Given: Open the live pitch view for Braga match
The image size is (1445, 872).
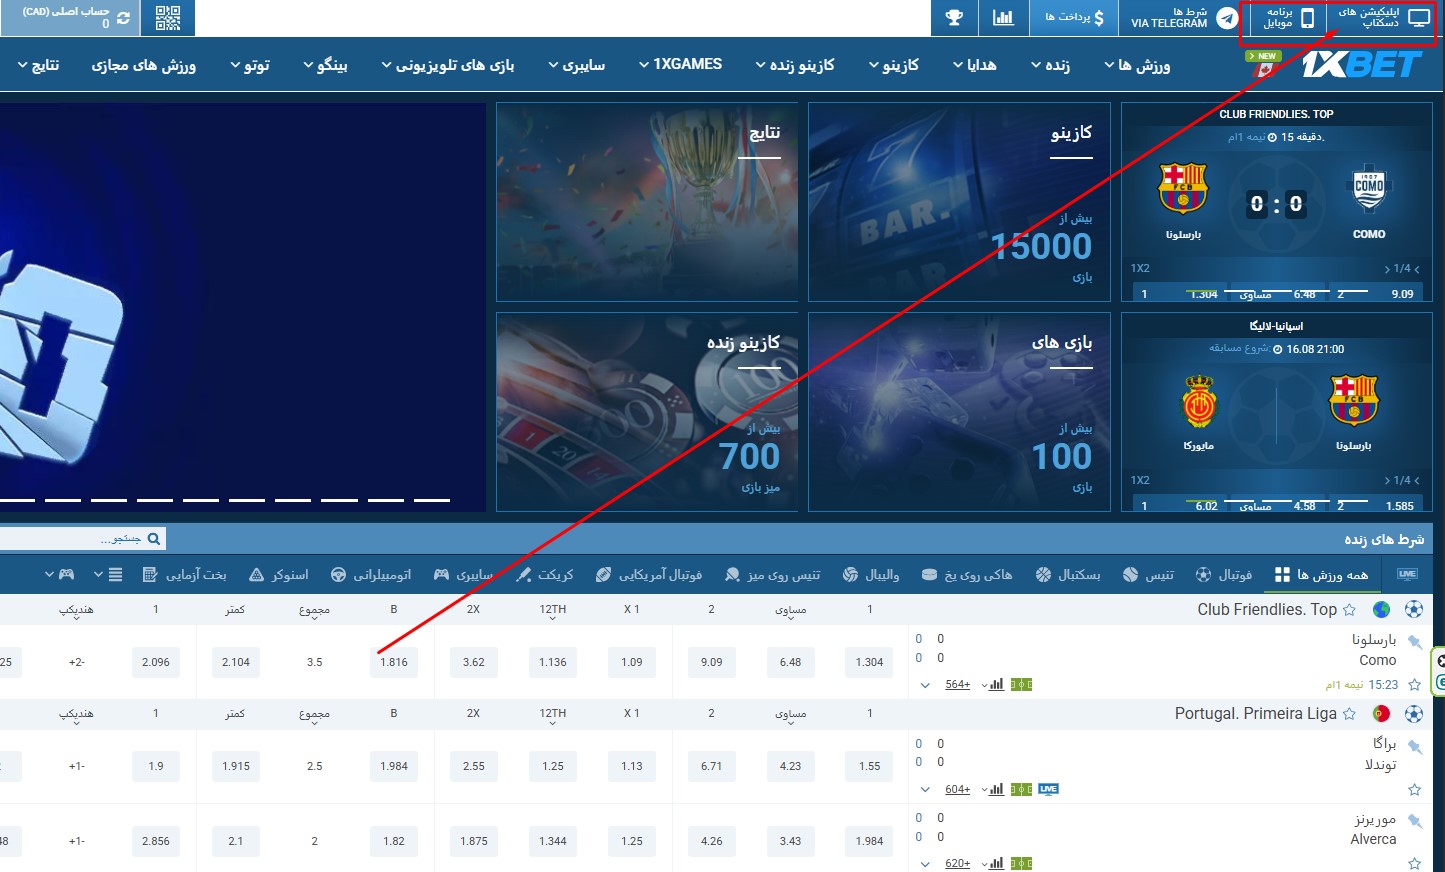Looking at the screenshot, I should pyautogui.click(x=1021, y=789).
